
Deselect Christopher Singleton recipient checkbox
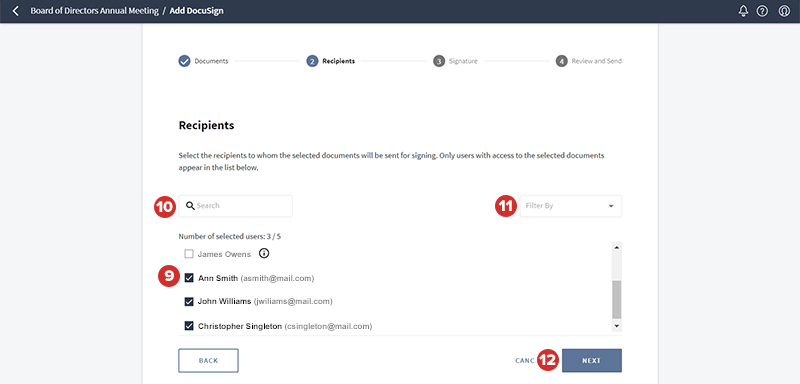coord(189,325)
